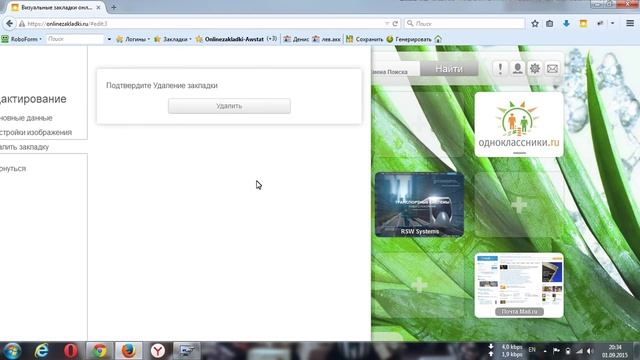The height and width of the screenshot is (360, 640).
Task: Open the Firefox hamburger menu
Action: pos(630,23)
